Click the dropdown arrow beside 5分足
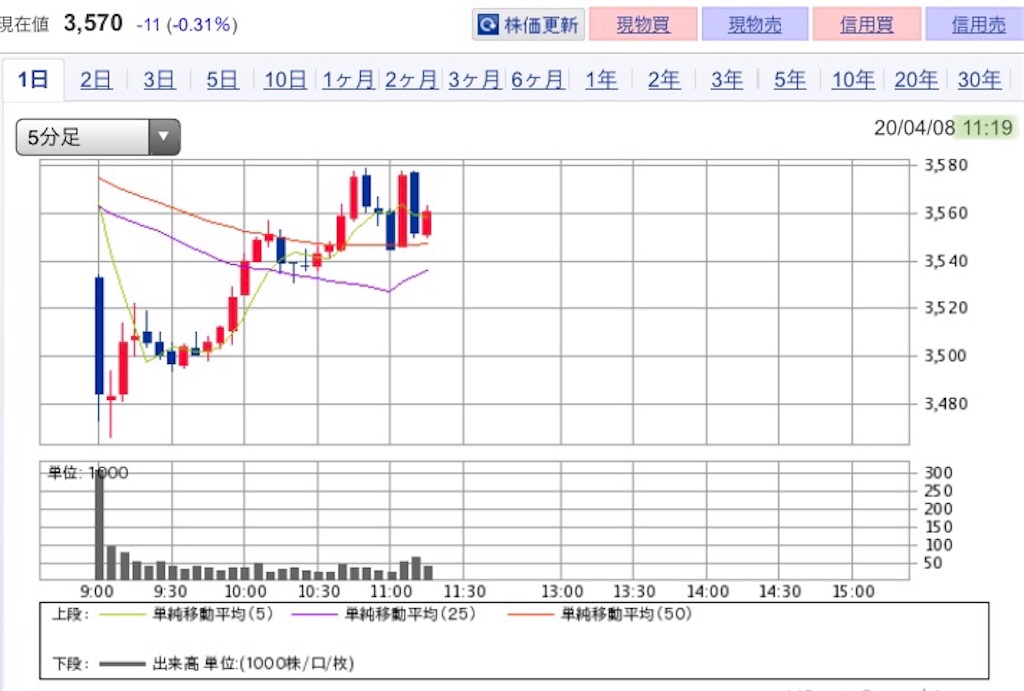This screenshot has height=691, width=1024. 164,137
